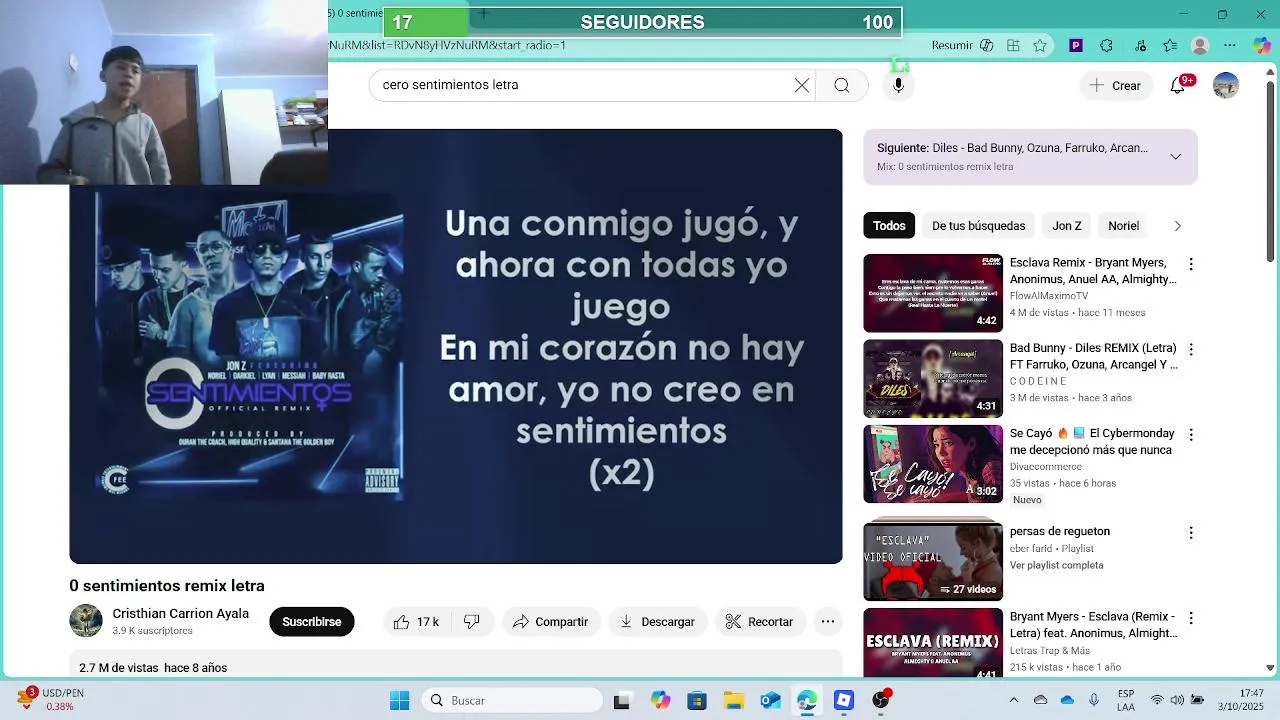The width and height of the screenshot is (1280, 720).
Task: Expand the Siguiente mix playlist panel
Action: pos(1175,157)
